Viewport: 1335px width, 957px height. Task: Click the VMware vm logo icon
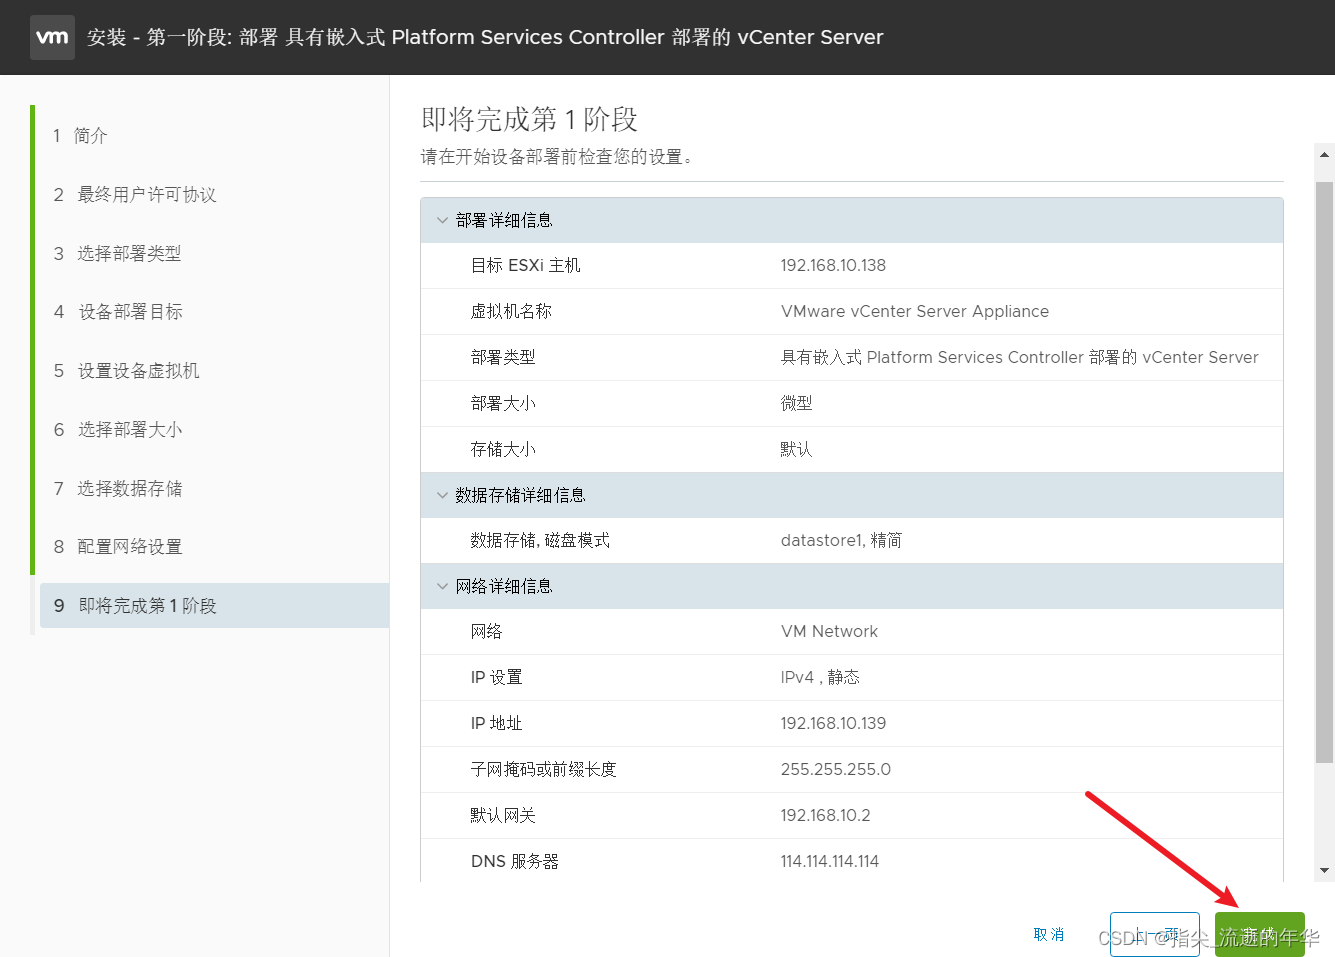click(x=52, y=37)
